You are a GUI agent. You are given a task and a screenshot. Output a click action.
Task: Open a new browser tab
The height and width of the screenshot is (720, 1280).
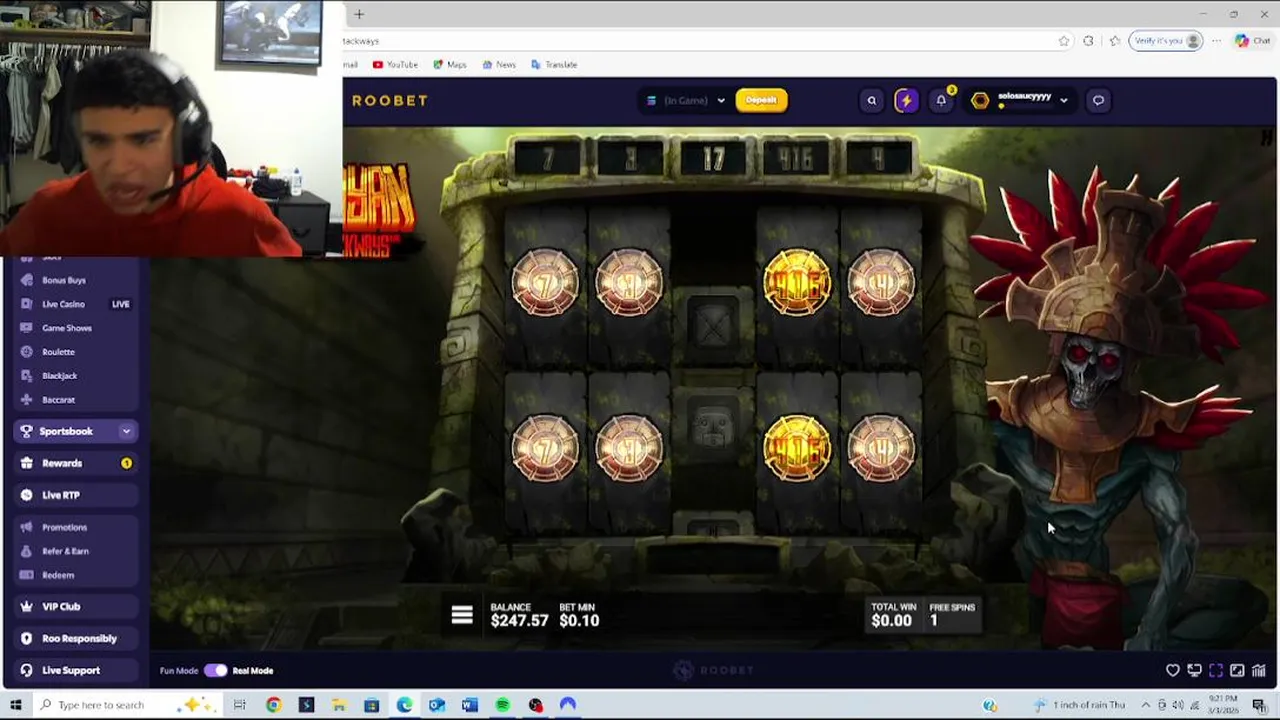[x=359, y=14]
